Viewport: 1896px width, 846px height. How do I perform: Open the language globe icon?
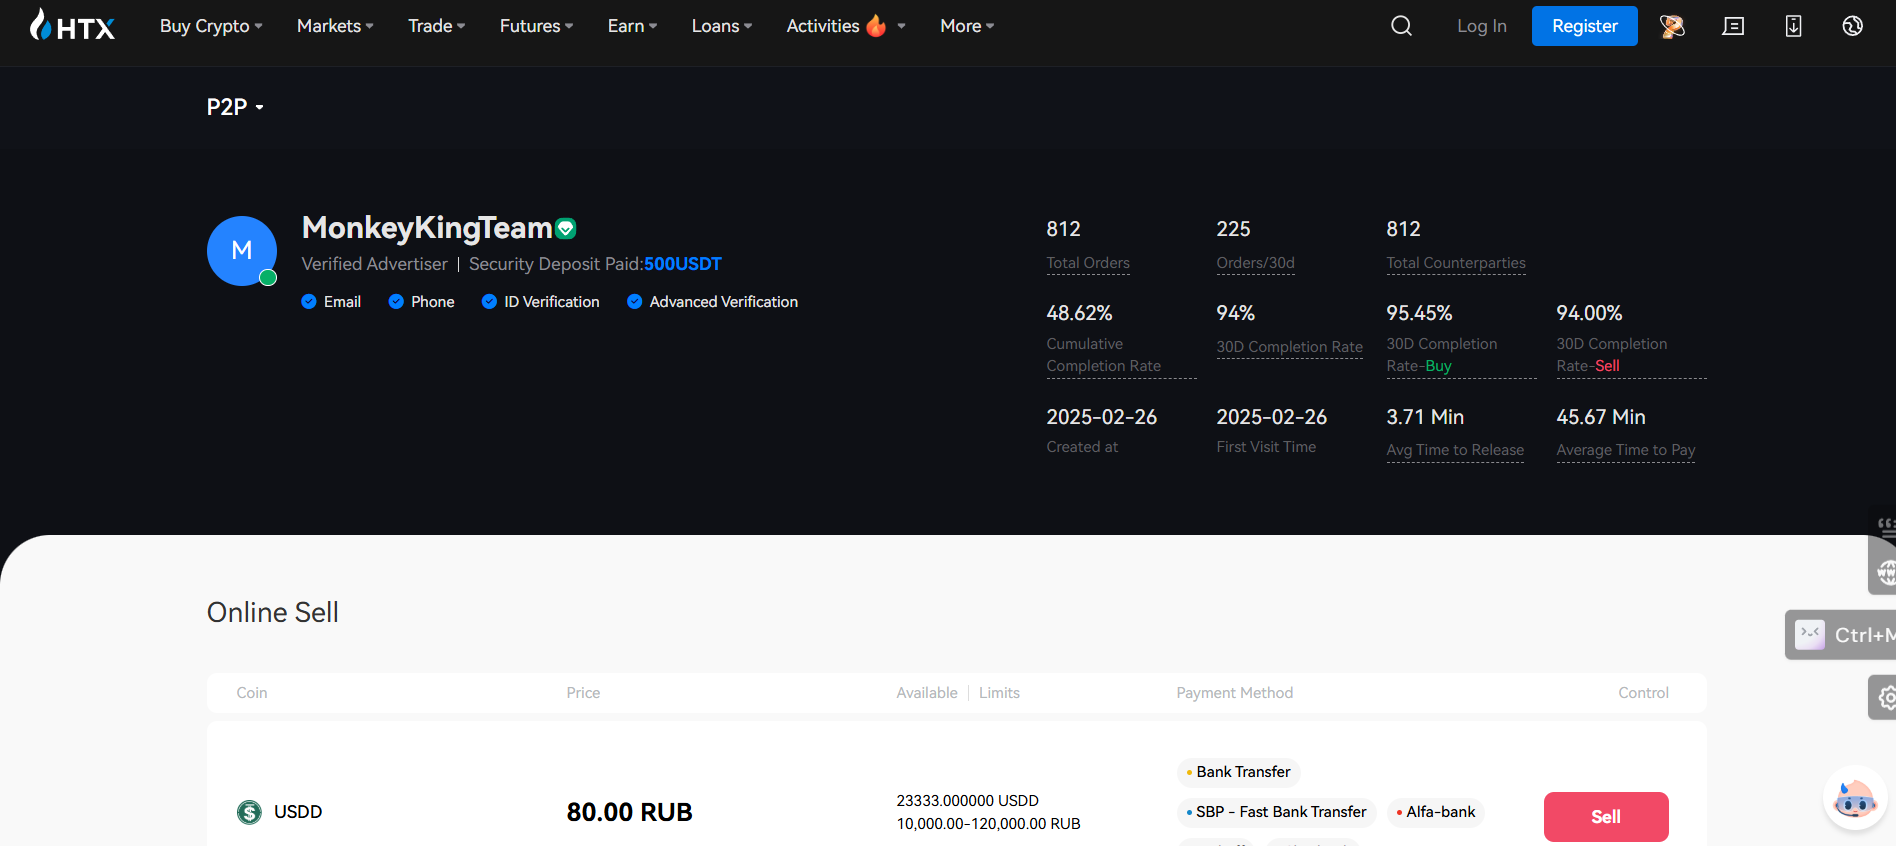(1852, 26)
